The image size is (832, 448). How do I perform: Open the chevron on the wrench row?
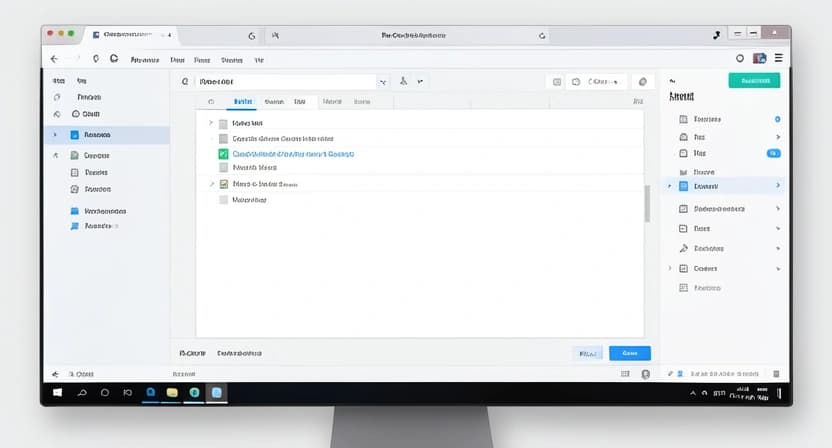point(778,248)
